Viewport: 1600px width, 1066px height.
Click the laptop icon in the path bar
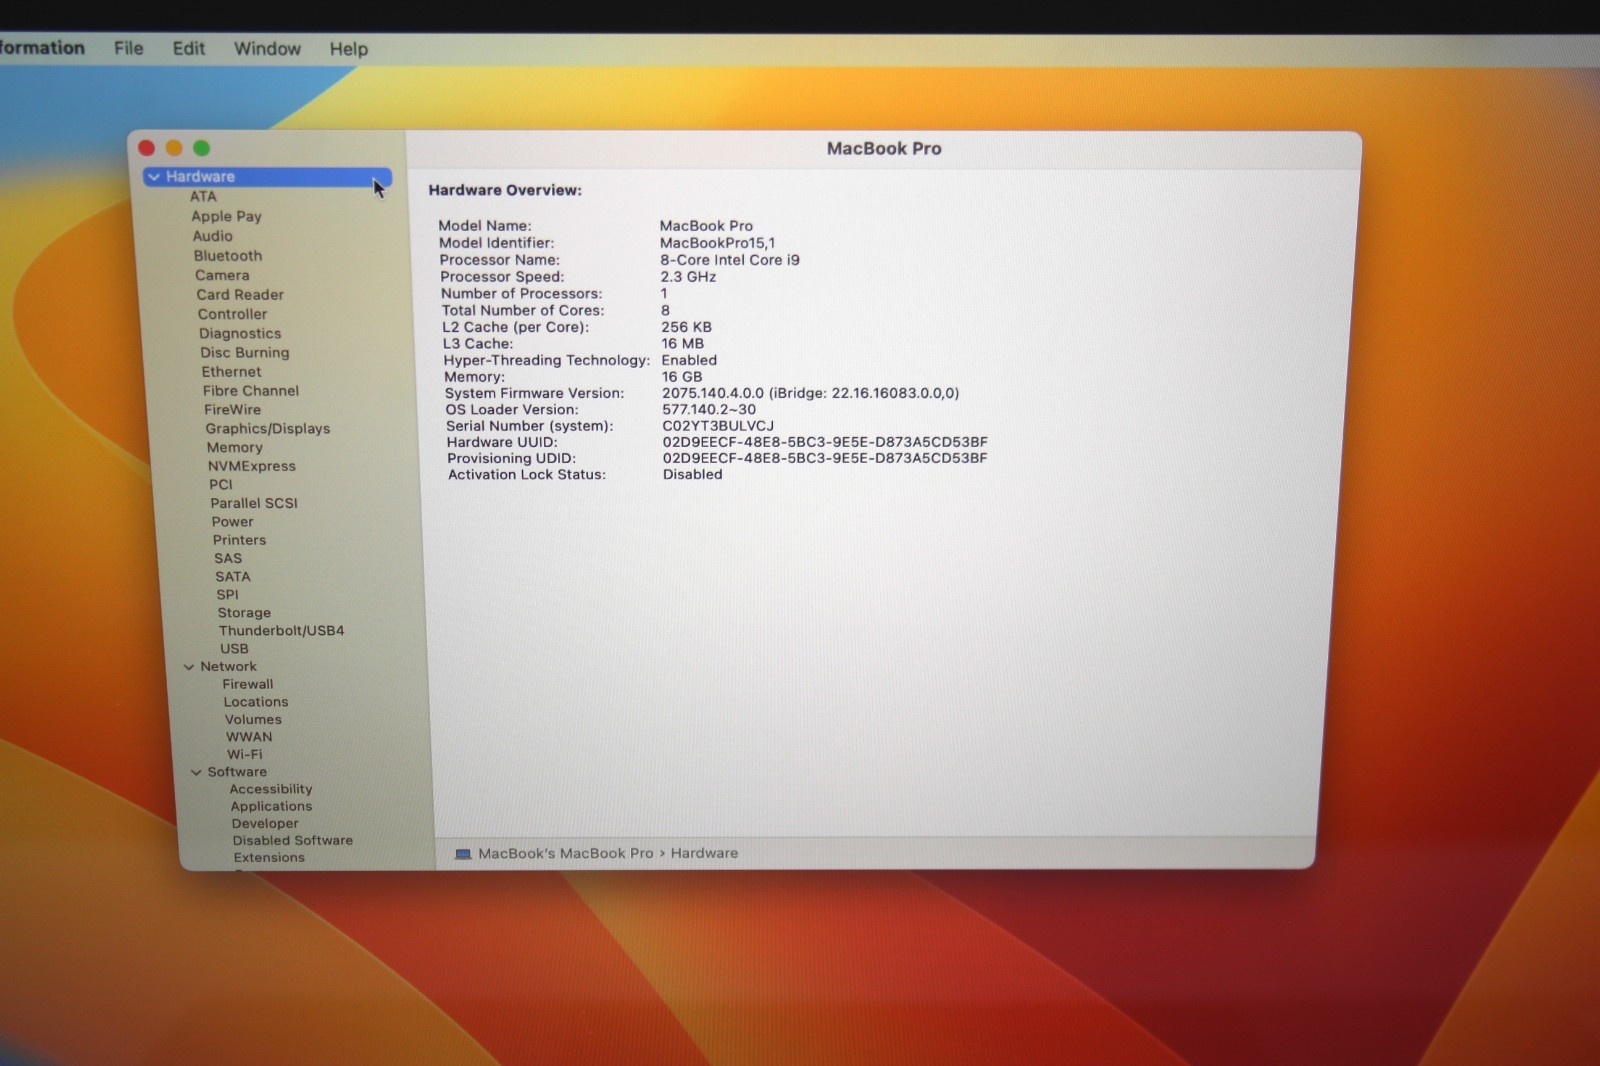[x=463, y=854]
